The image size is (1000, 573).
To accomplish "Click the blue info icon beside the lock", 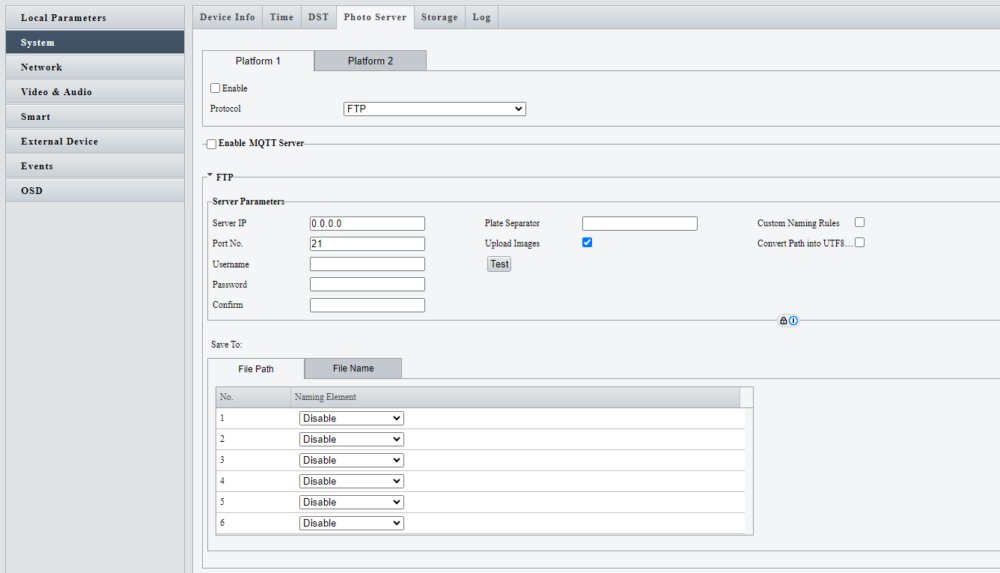I will [x=793, y=321].
